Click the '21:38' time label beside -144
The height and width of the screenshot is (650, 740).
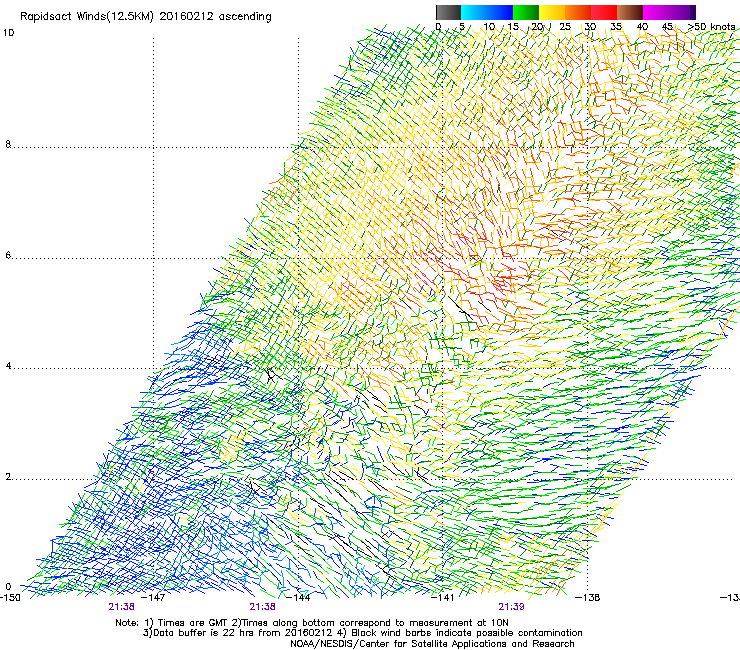point(262,607)
